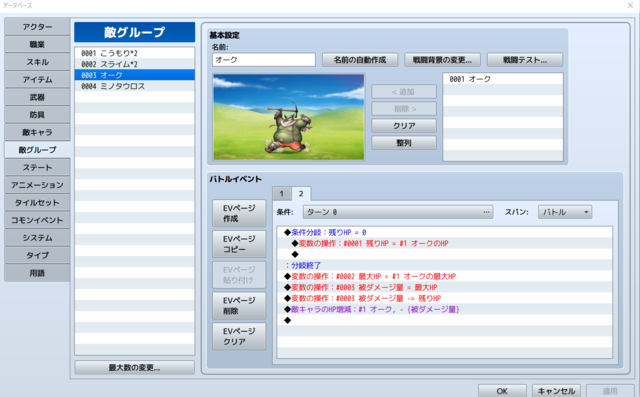The height and width of the screenshot is (397, 640).
Task: Switch to the タイルセット tab
Action: 37,203
